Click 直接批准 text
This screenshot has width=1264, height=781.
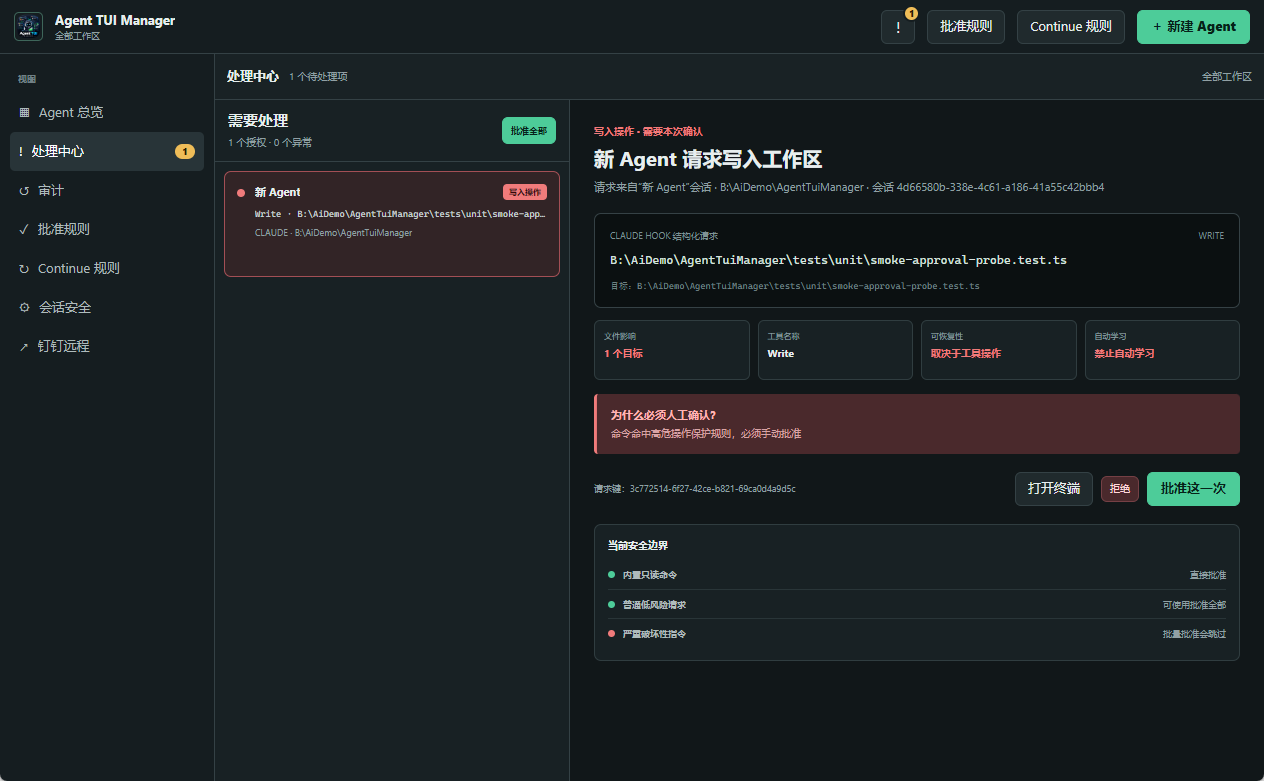pos(1207,575)
